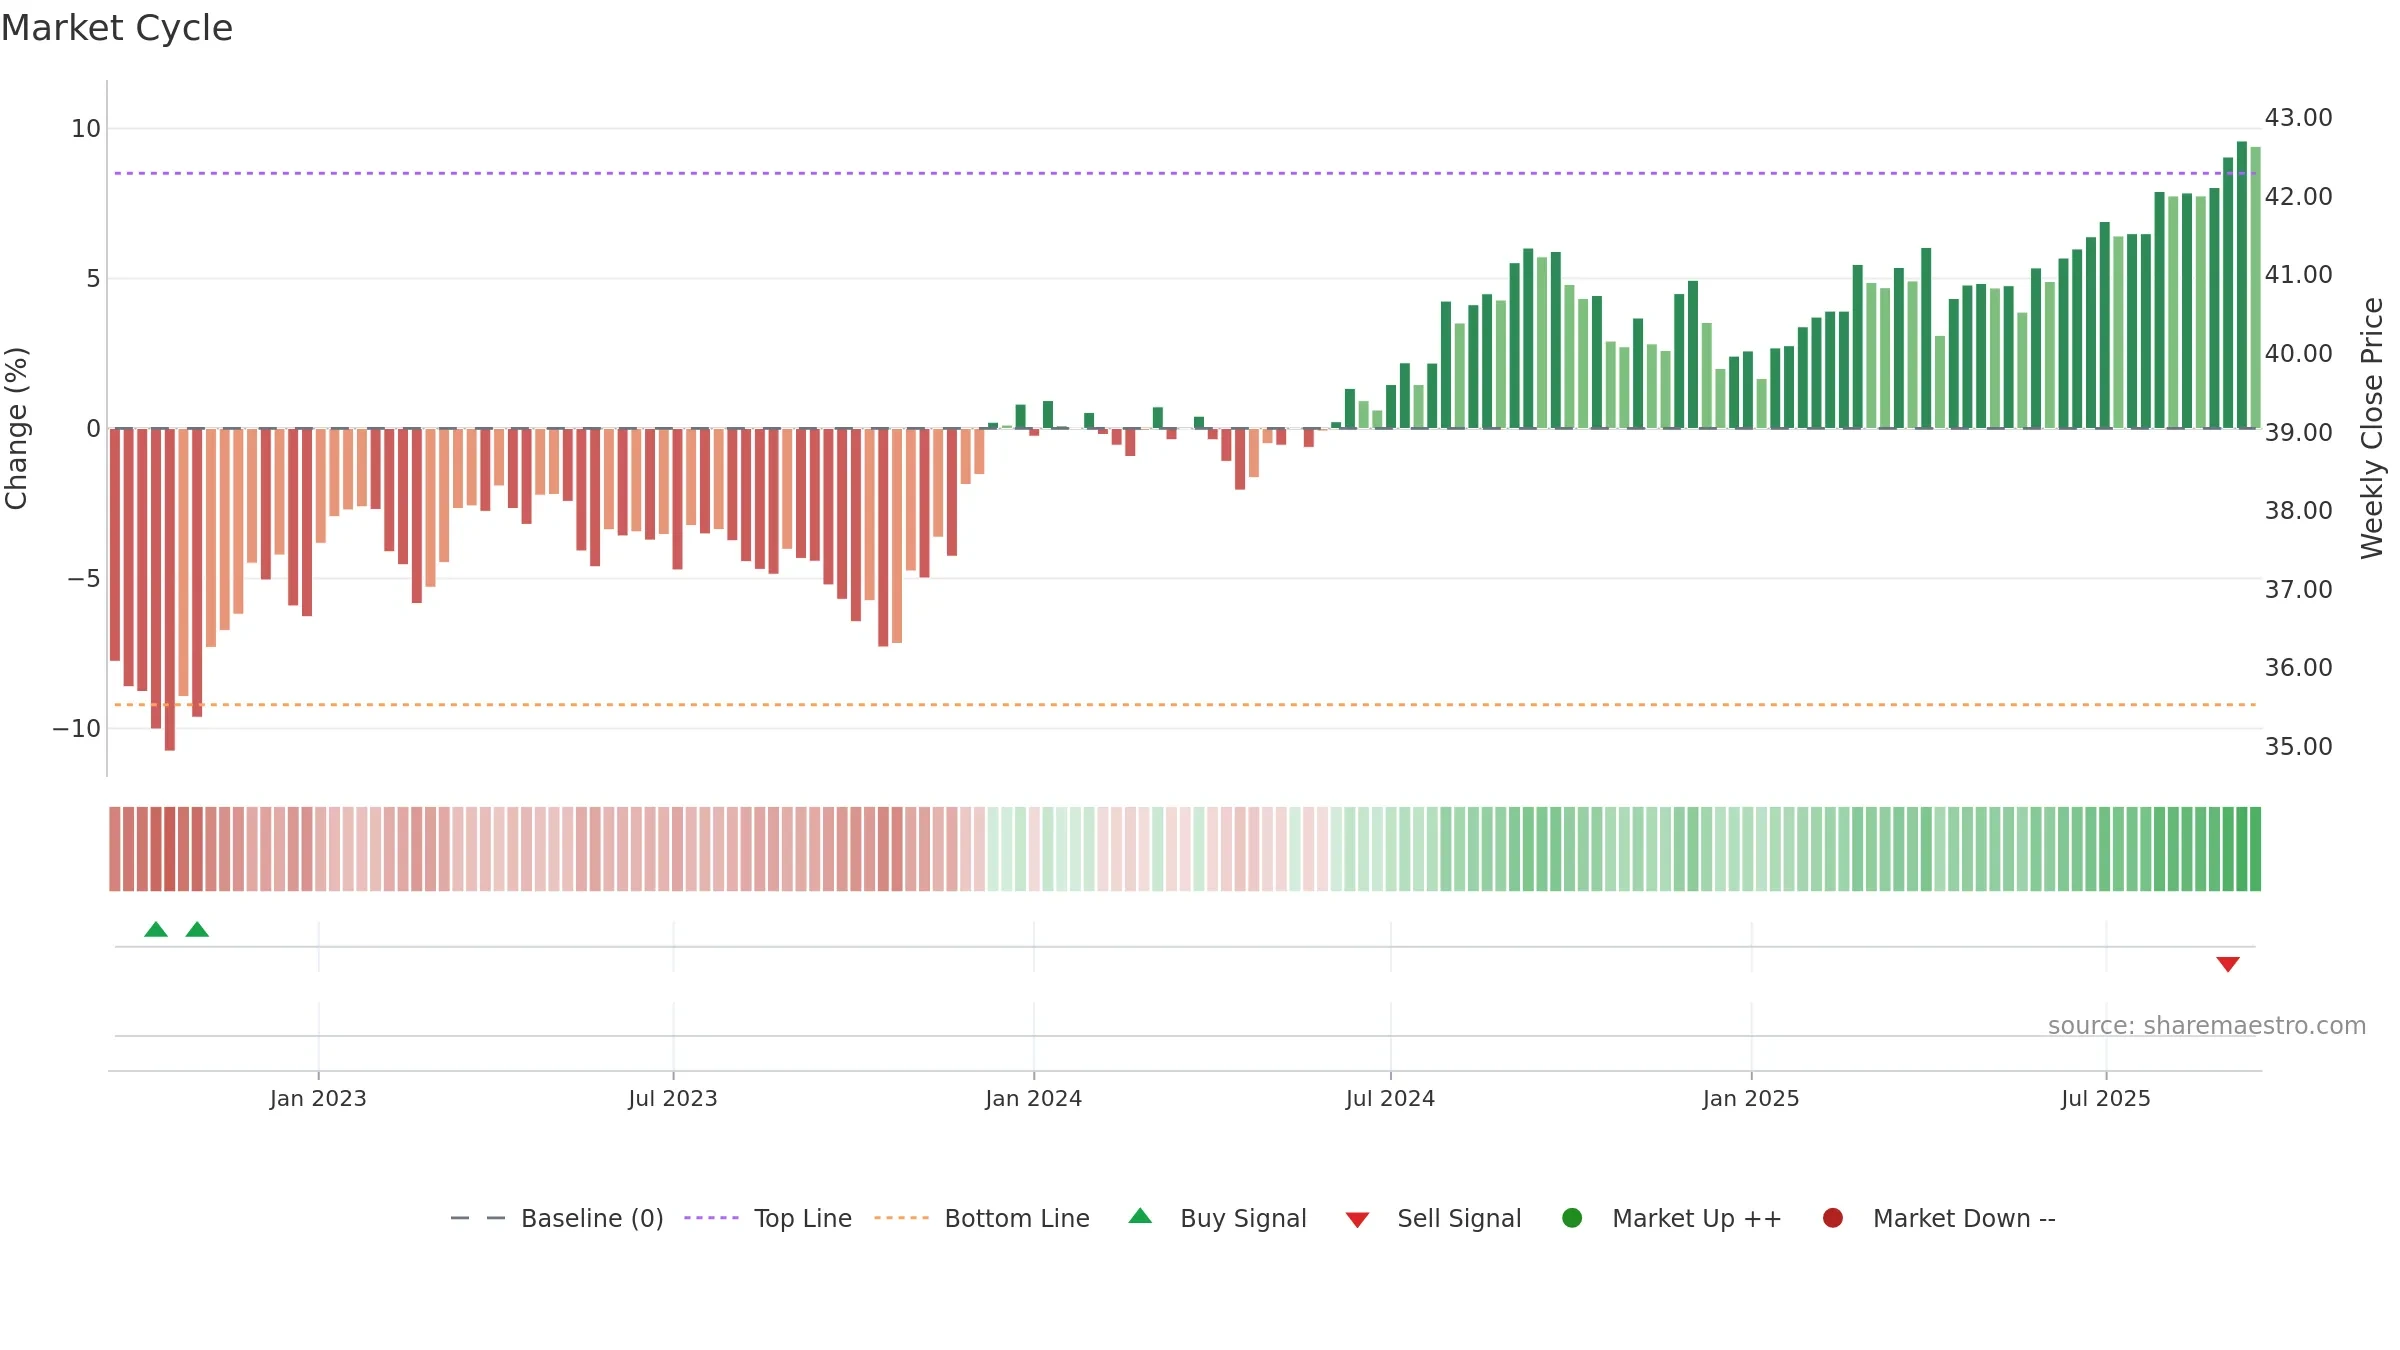
Task: Click the Change (%) y-axis title
Action: click(x=16, y=428)
